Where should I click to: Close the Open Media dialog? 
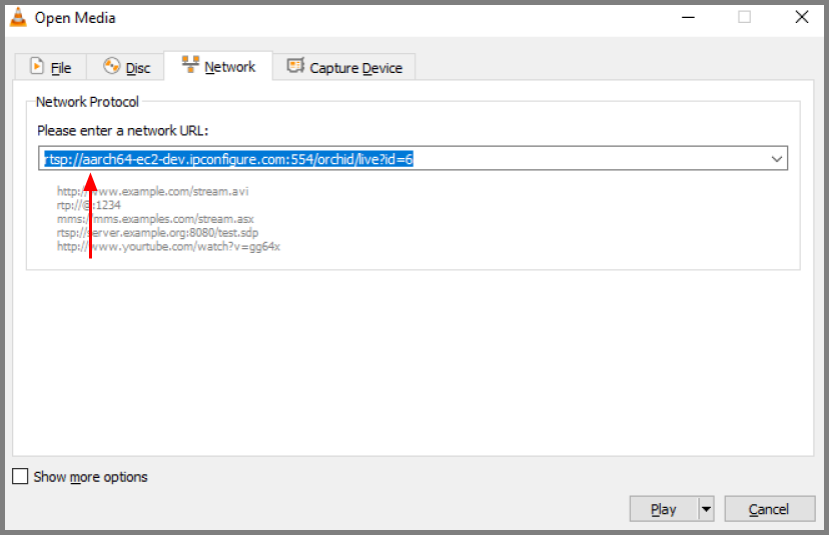click(801, 17)
